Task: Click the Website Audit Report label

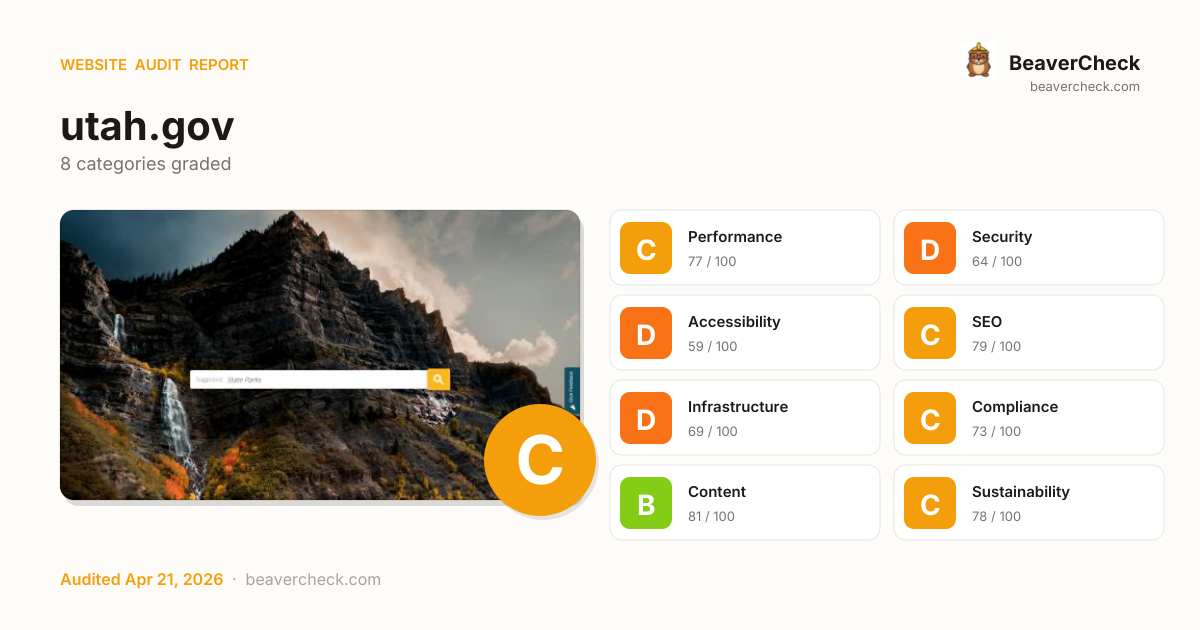Action: (154, 65)
